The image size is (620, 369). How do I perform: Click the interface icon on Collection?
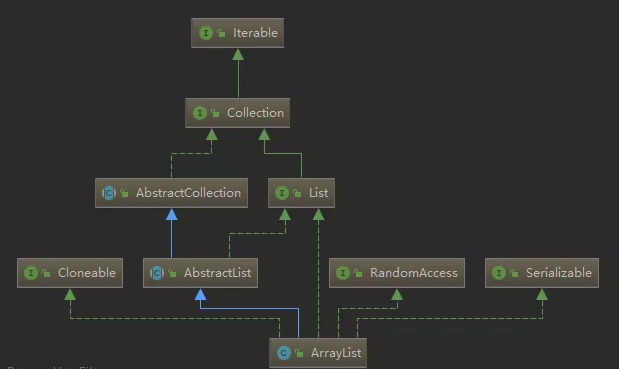(200, 114)
